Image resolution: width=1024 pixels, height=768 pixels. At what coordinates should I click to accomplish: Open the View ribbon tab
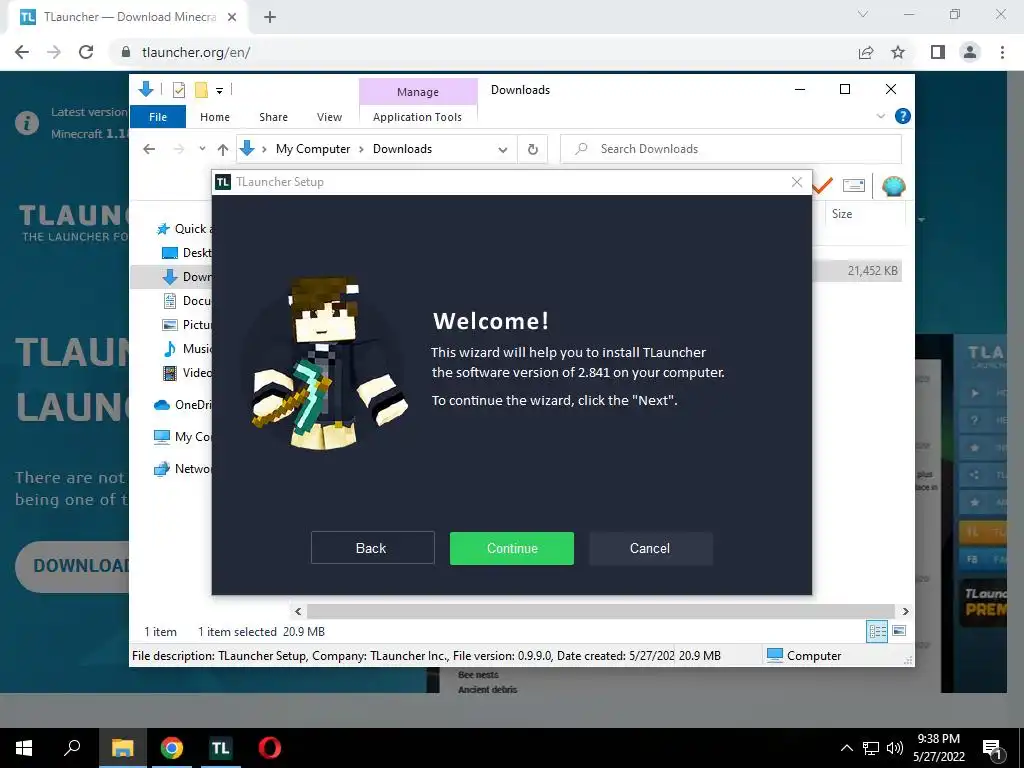point(329,117)
